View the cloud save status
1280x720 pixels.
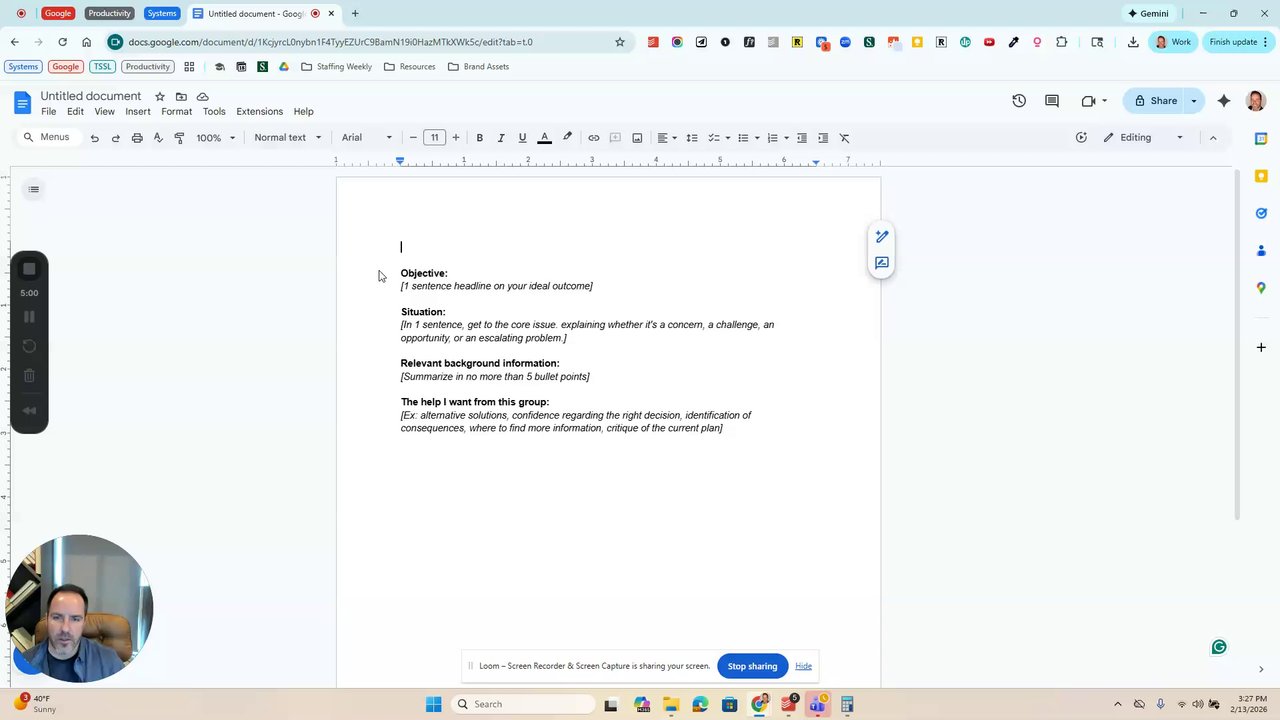(203, 97)
